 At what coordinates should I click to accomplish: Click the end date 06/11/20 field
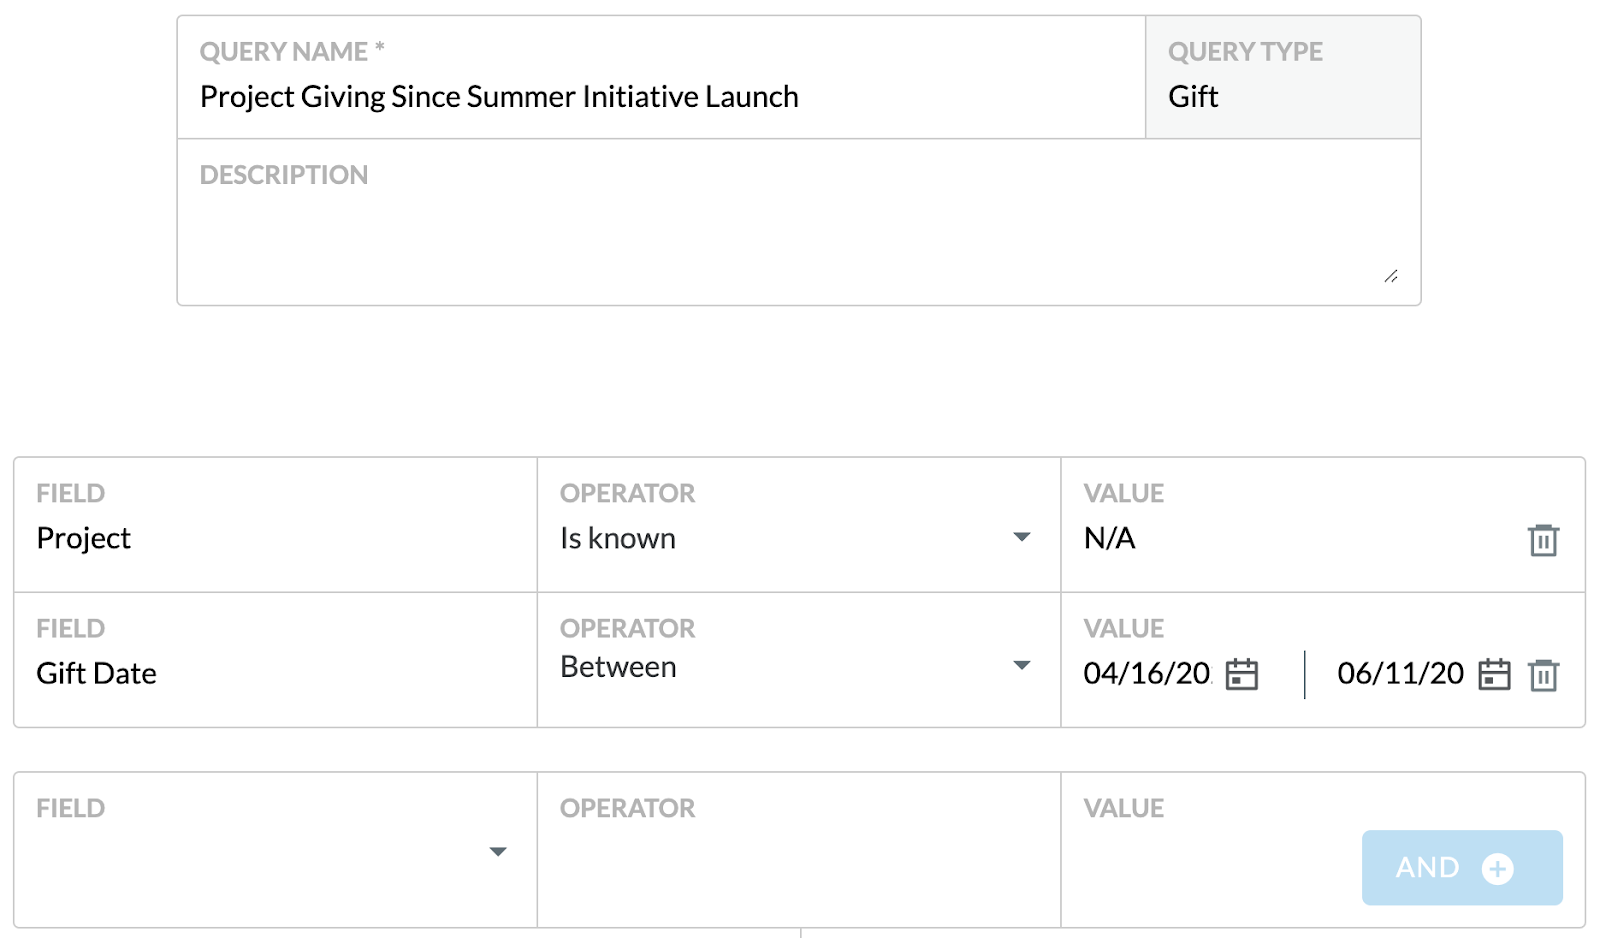click(x=1400, y=674)
